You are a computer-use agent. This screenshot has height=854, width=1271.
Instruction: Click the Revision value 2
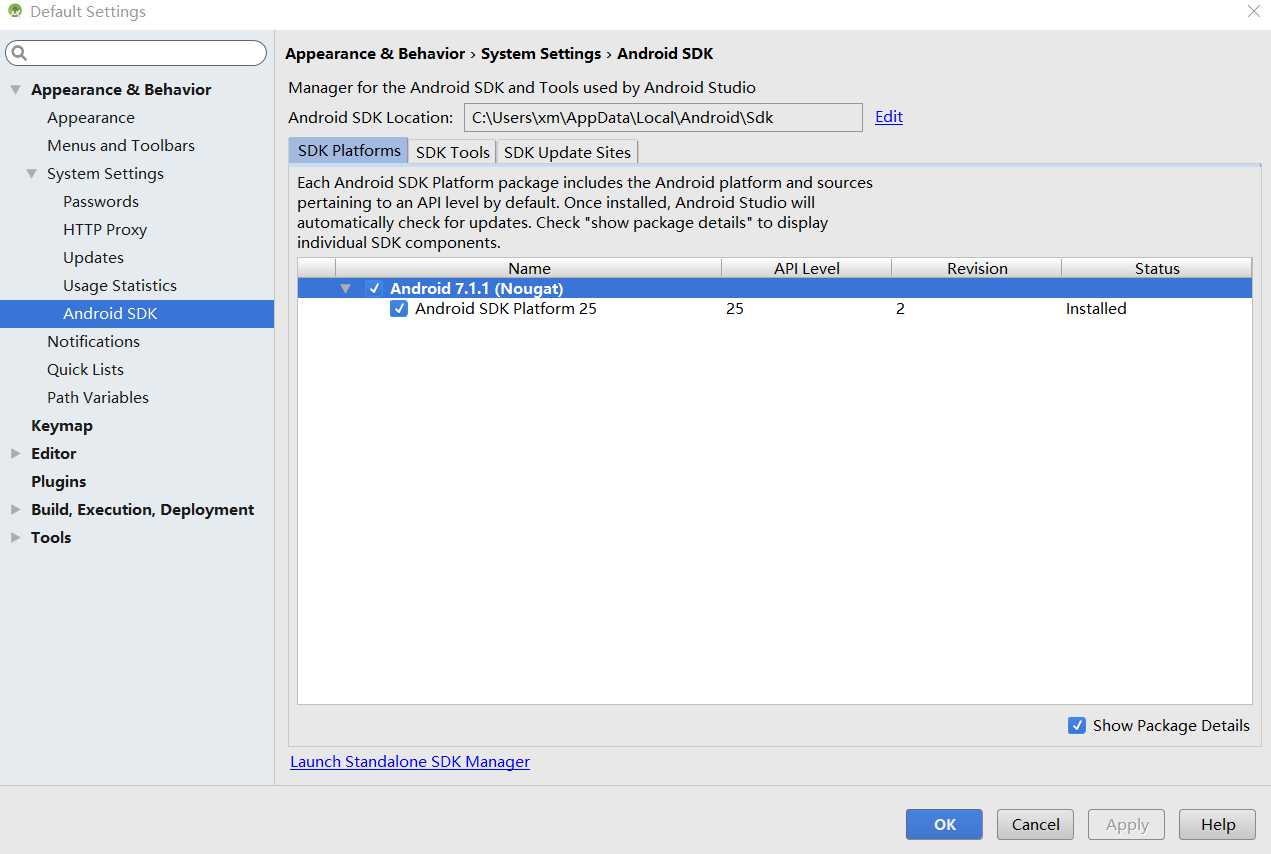(900, 309)
